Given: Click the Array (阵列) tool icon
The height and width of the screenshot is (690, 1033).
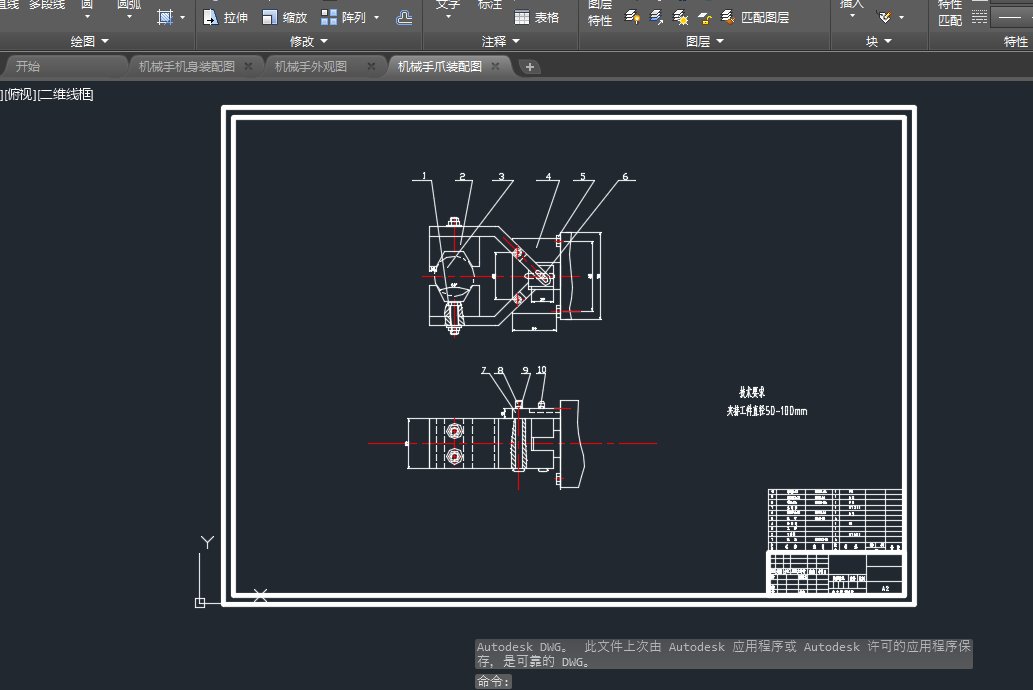Looking at the screenshot, I should (329, 17).
